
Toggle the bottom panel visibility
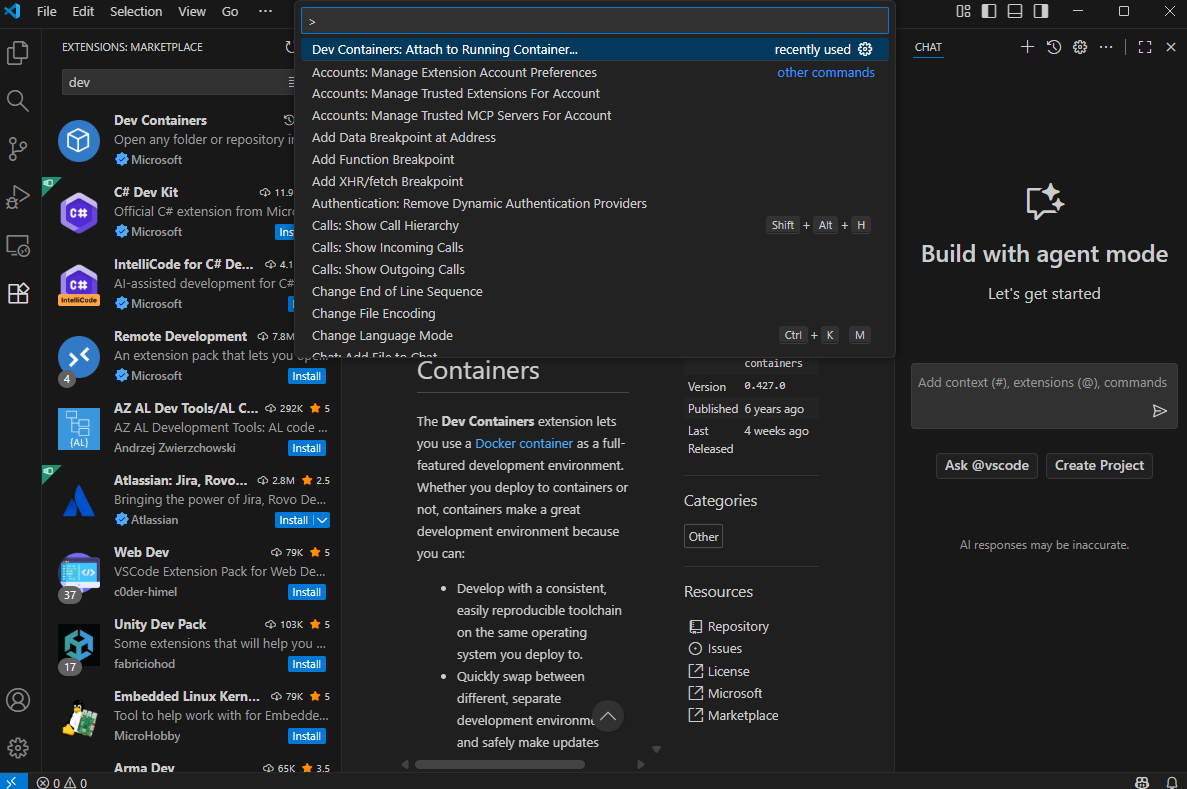coord(1015,11)
